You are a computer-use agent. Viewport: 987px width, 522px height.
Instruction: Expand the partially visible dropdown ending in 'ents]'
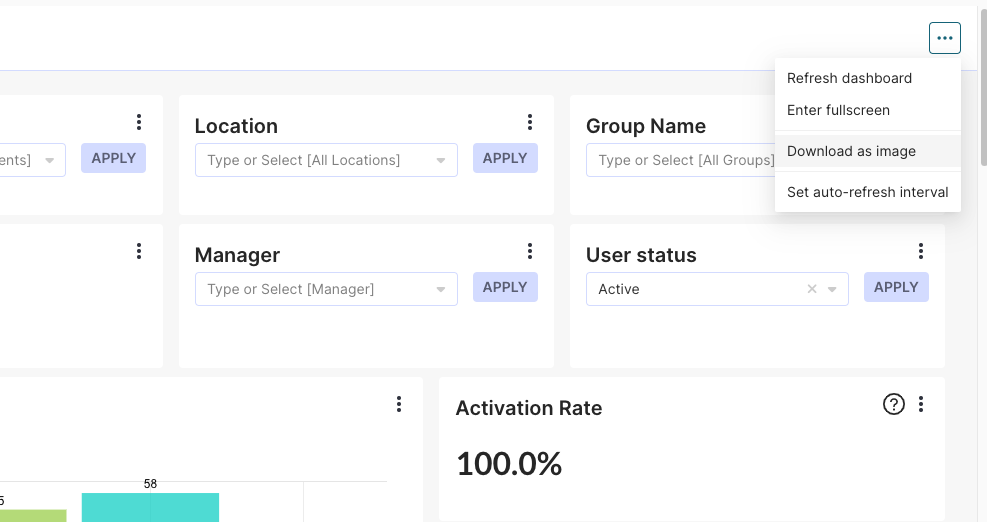click(49, 161)
